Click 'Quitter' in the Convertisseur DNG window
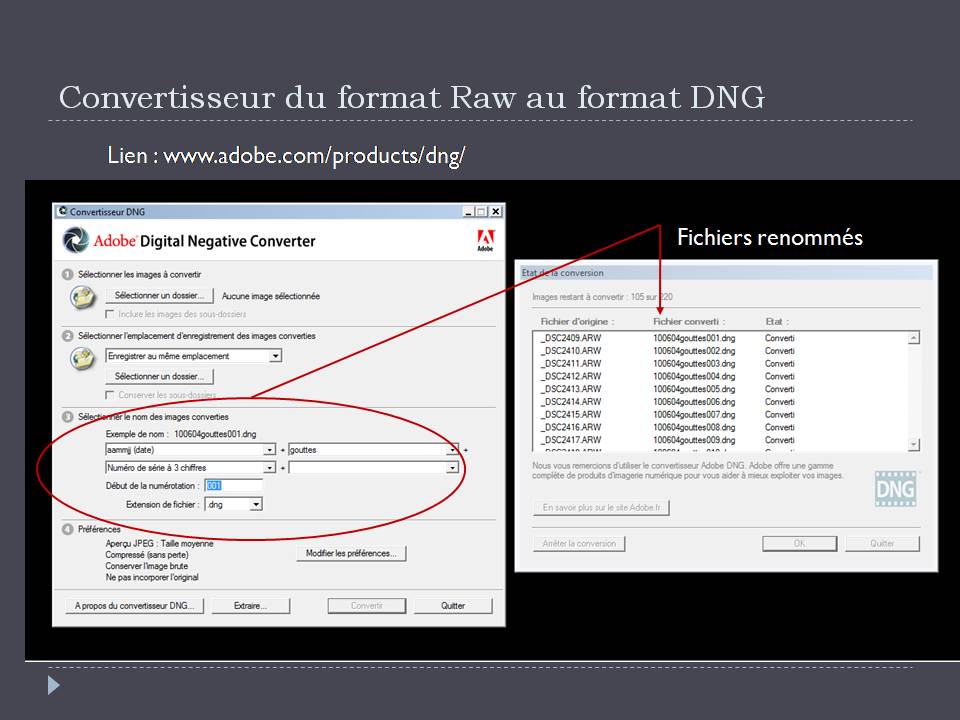The height and width of the screenshot is (720, 960). pyautogui.click(x=453, y=606)
